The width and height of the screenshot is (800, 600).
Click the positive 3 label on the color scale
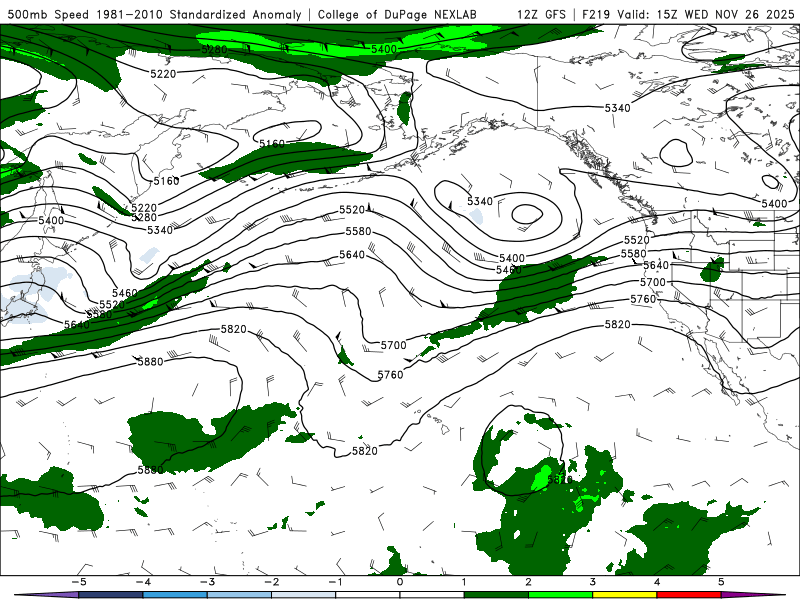[592, 582]
